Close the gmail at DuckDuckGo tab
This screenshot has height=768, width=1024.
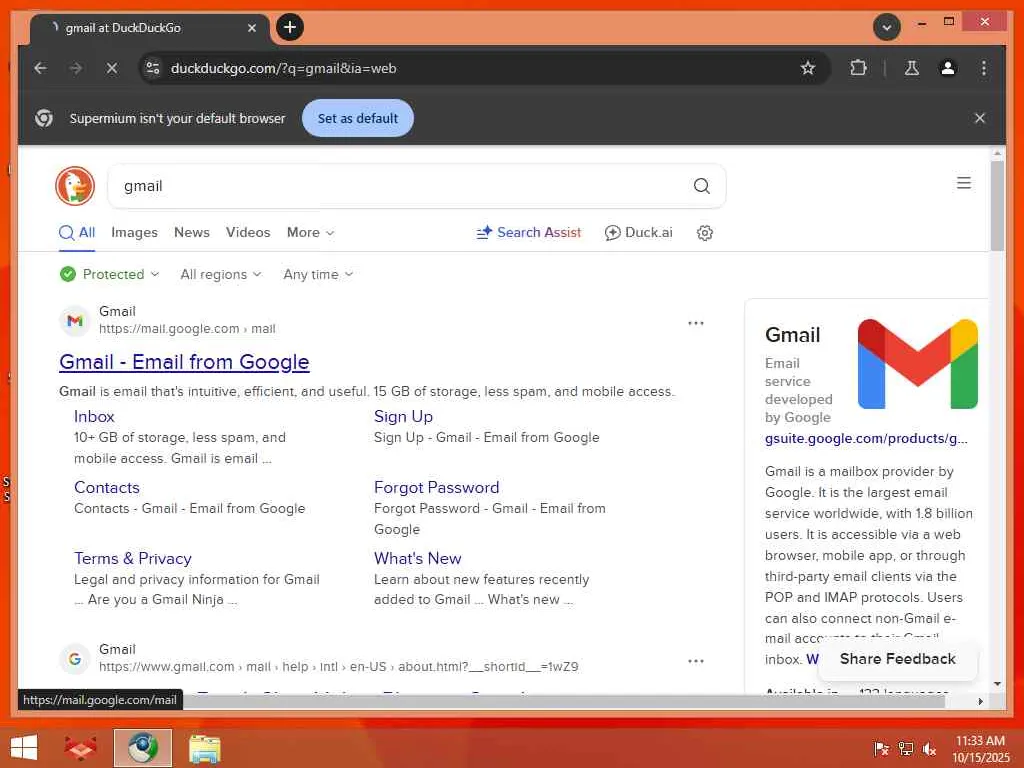click(x=251, y=27)
